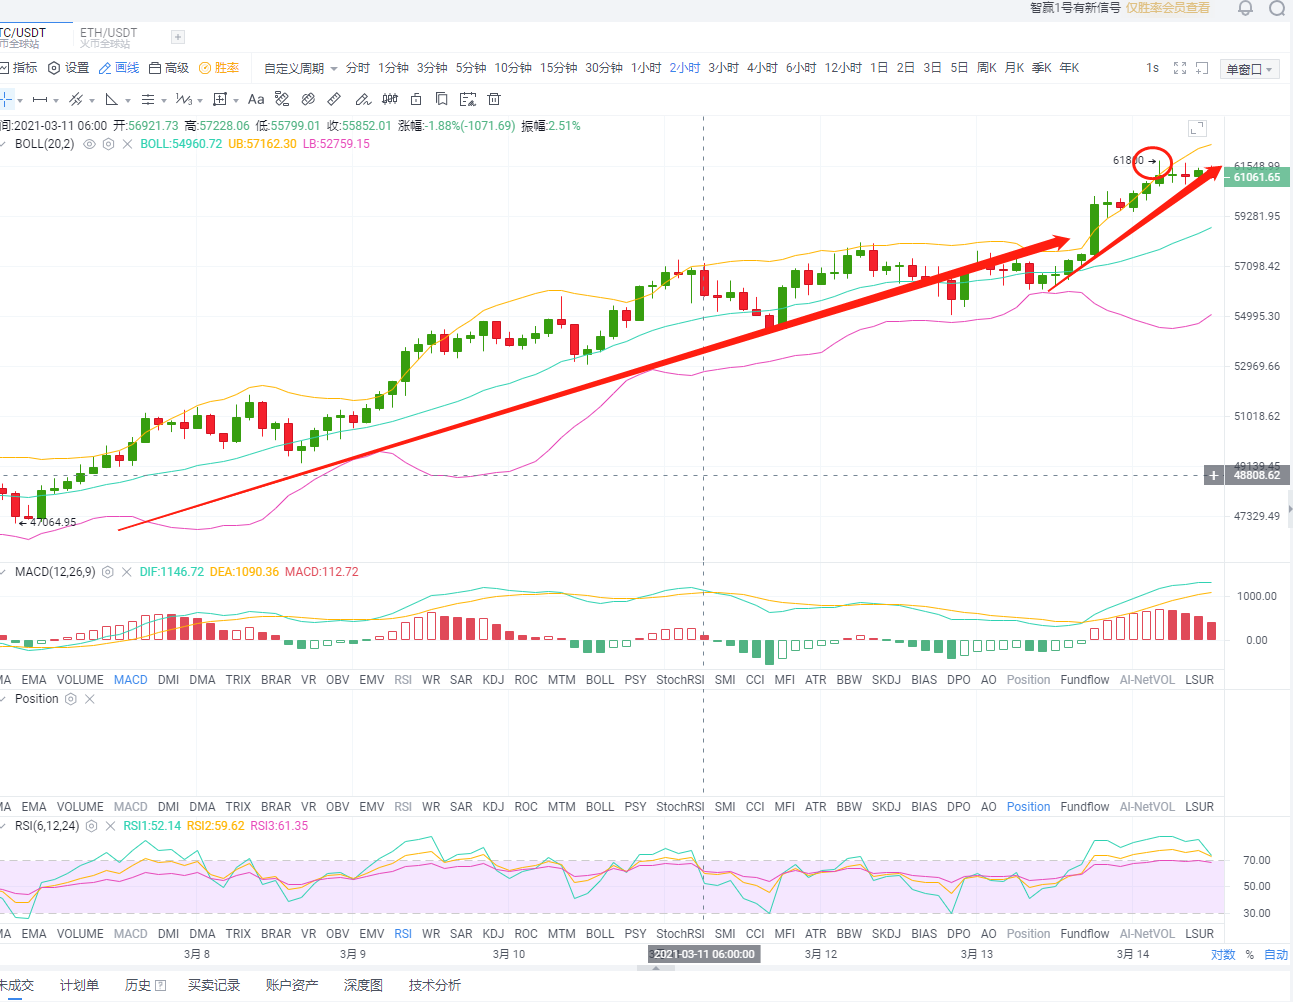Switch to the ETH/USDT tab

pos(109,37)
